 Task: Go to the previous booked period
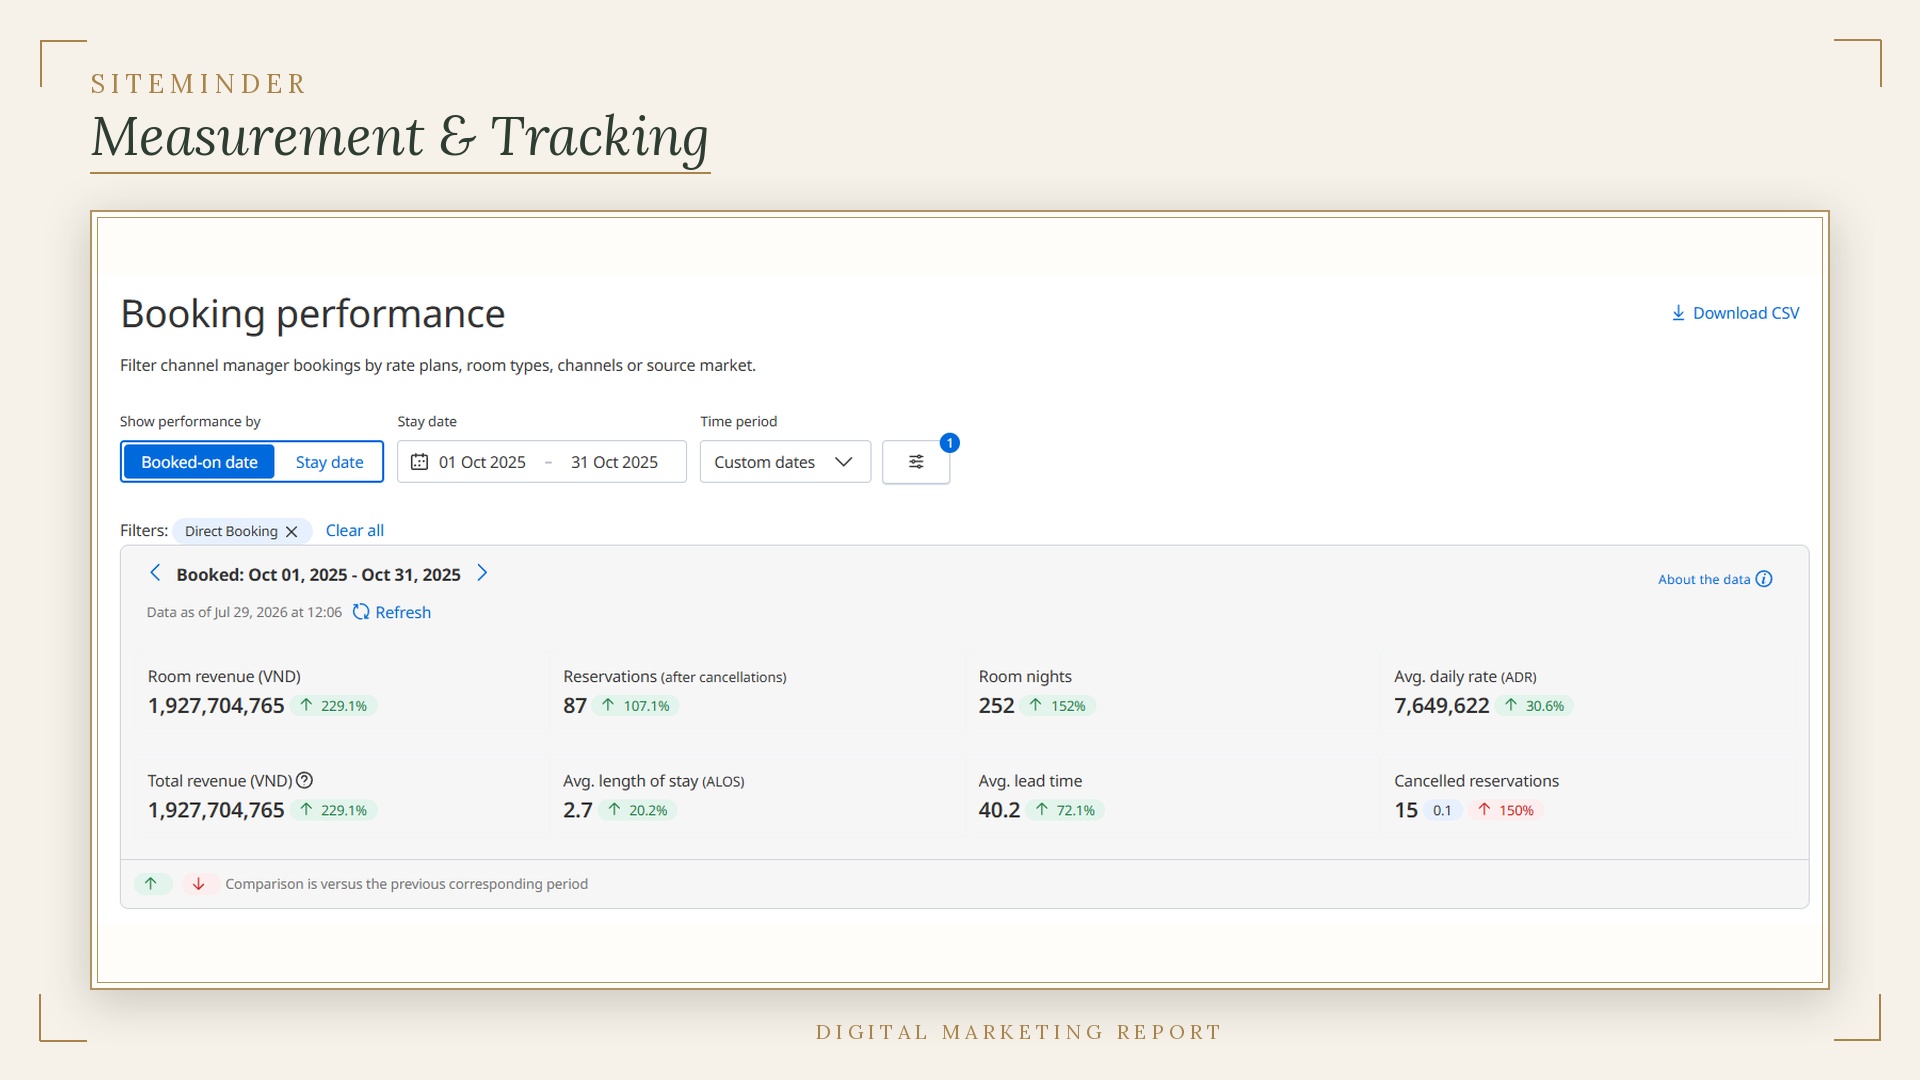155,573
